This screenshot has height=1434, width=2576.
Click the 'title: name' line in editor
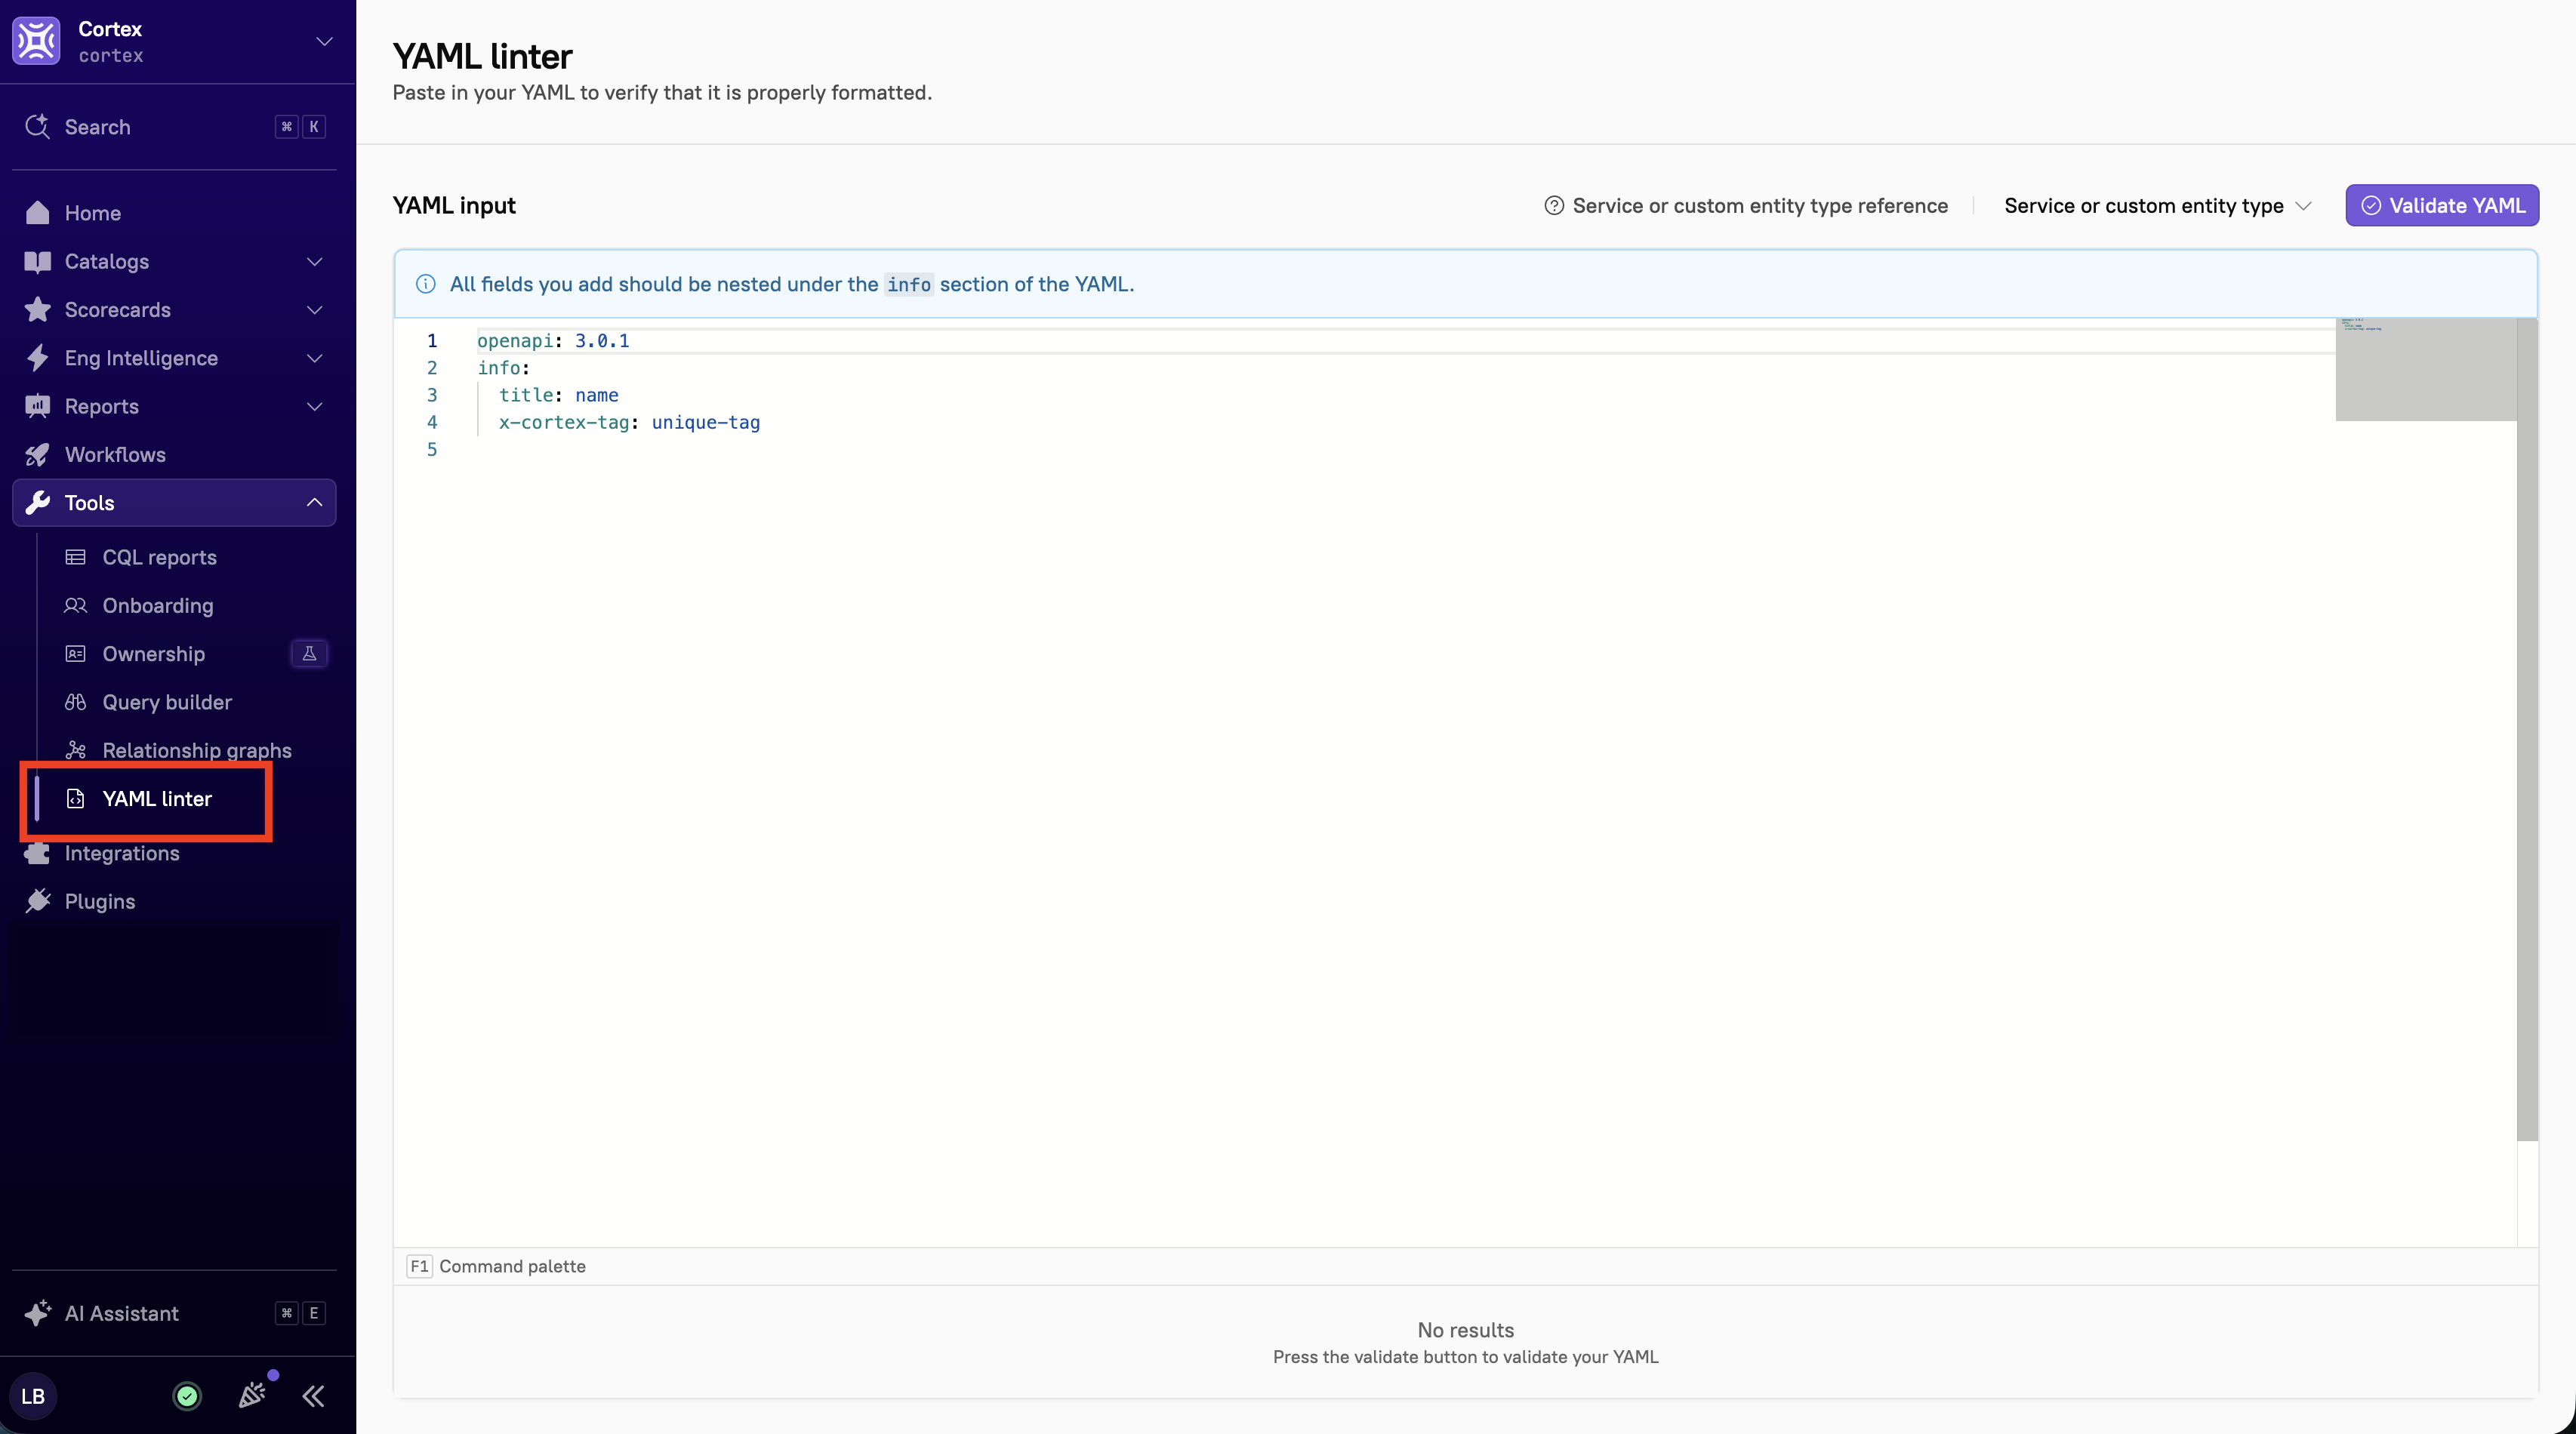coord(558,395)
